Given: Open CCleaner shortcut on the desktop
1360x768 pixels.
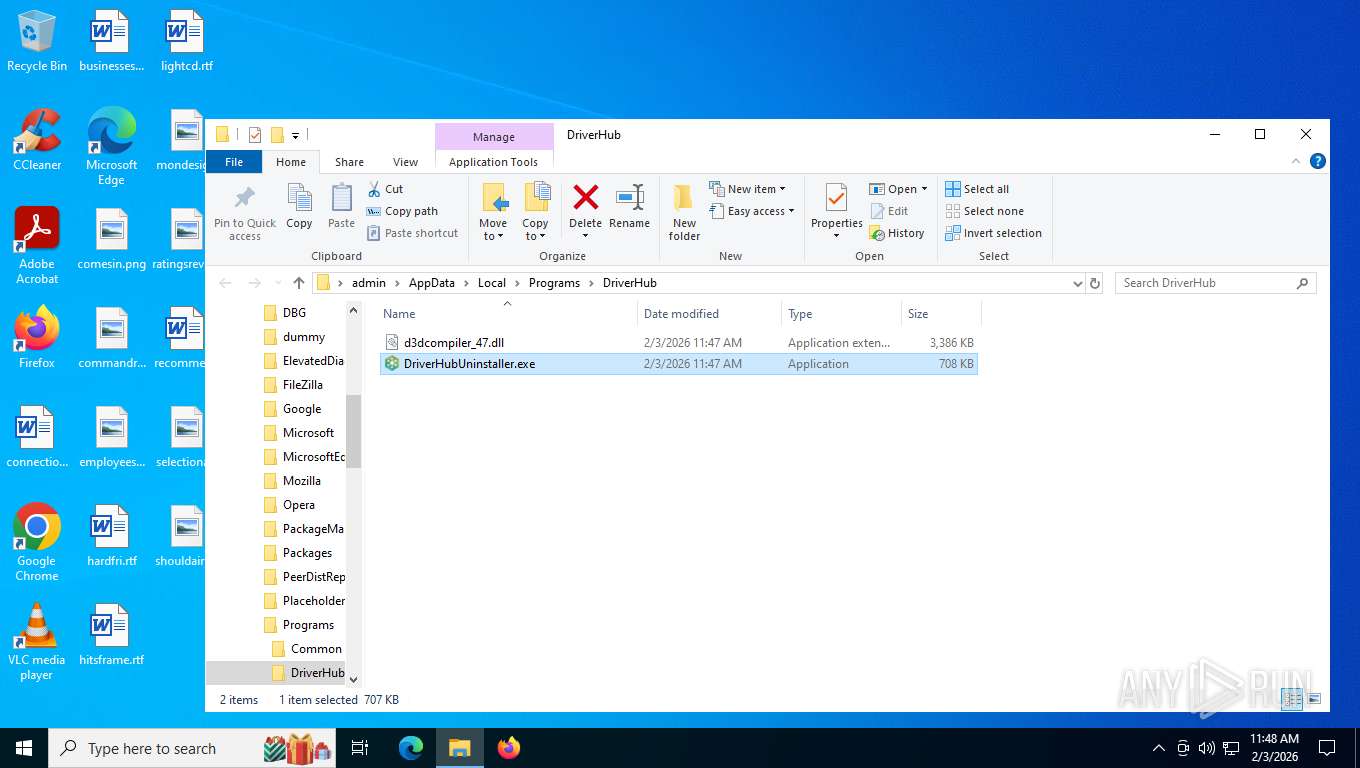Looking at the screenshot, I should (37, 140).
